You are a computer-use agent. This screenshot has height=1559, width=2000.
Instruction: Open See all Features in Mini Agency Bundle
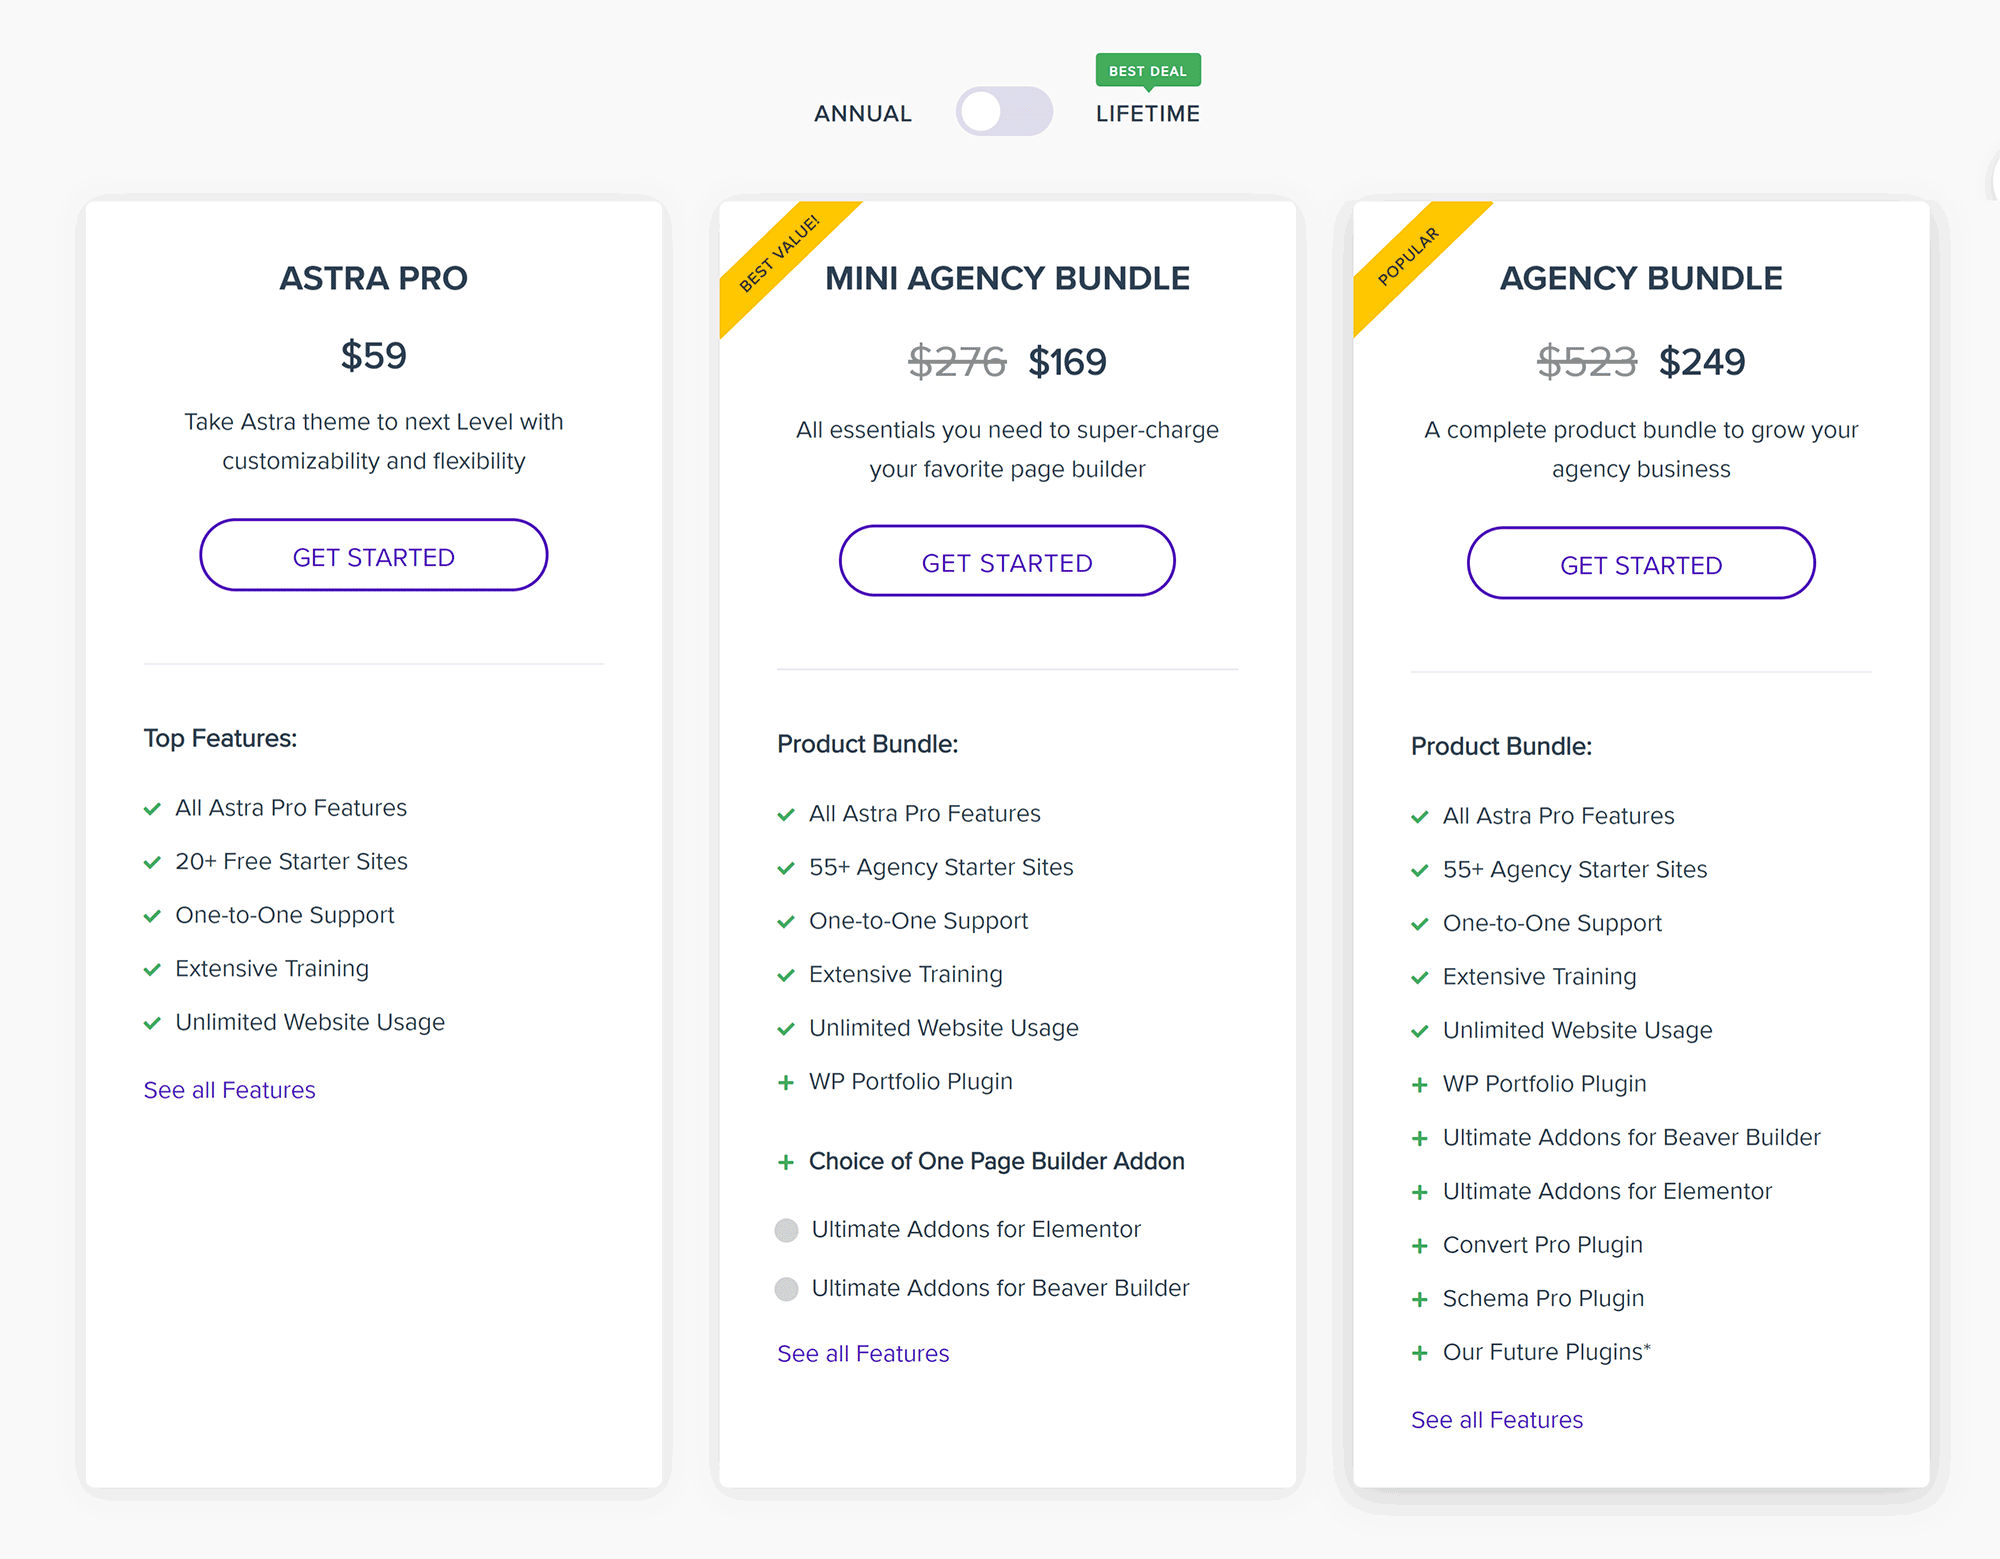click(x=863, y=1353)
